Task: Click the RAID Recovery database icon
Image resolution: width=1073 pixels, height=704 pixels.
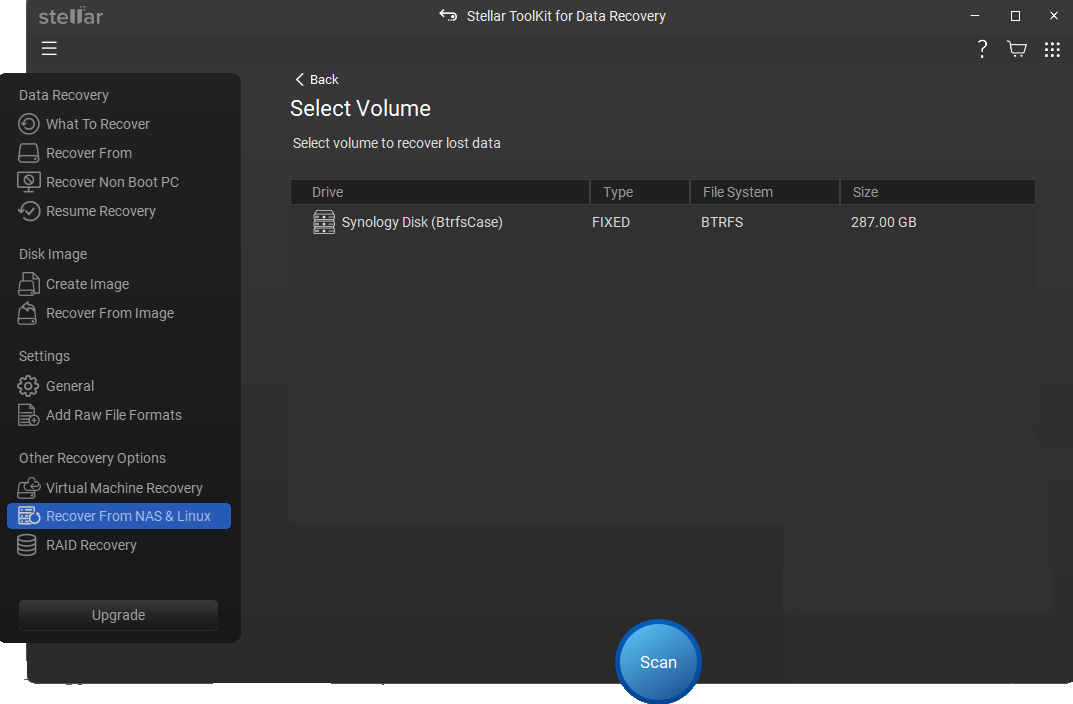Action: point(29,545)
